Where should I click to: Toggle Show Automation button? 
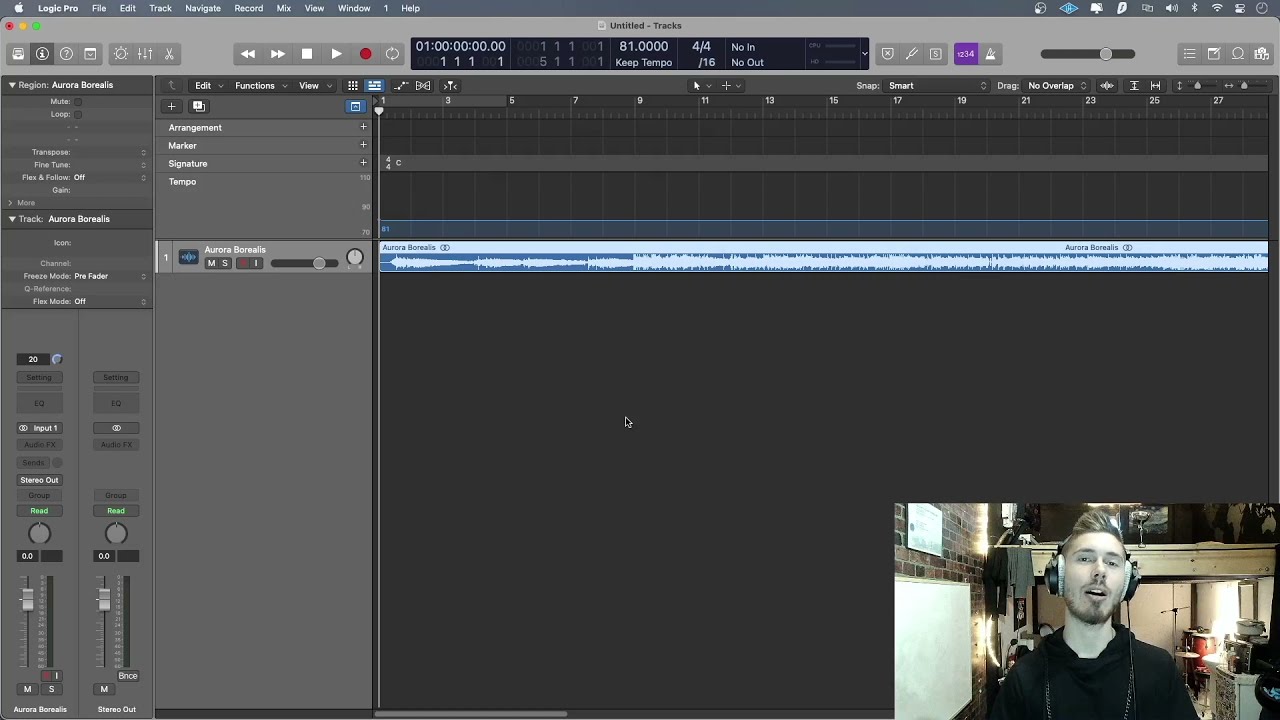[x=401, y=86]
